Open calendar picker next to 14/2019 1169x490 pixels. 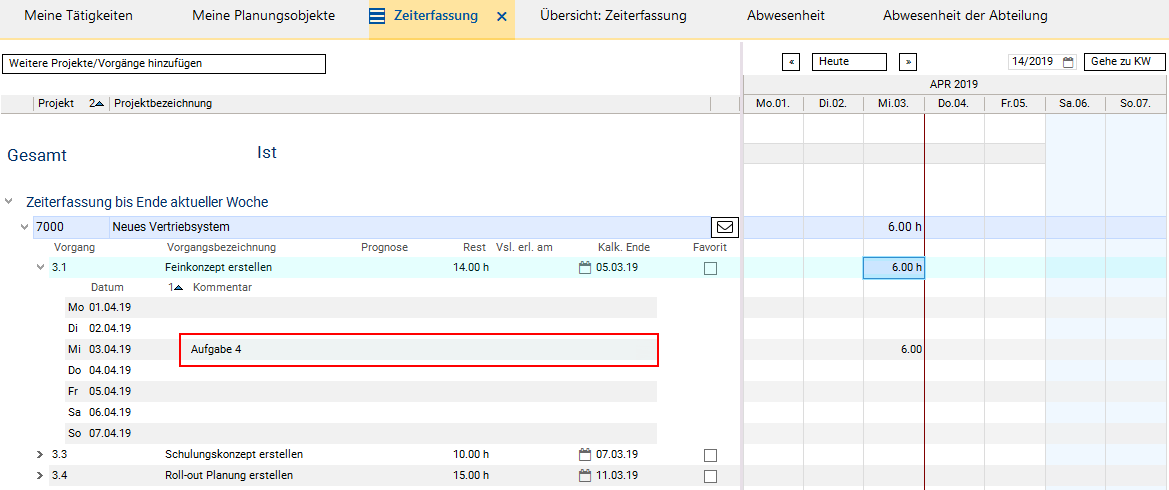click(x=1068, y=63)
